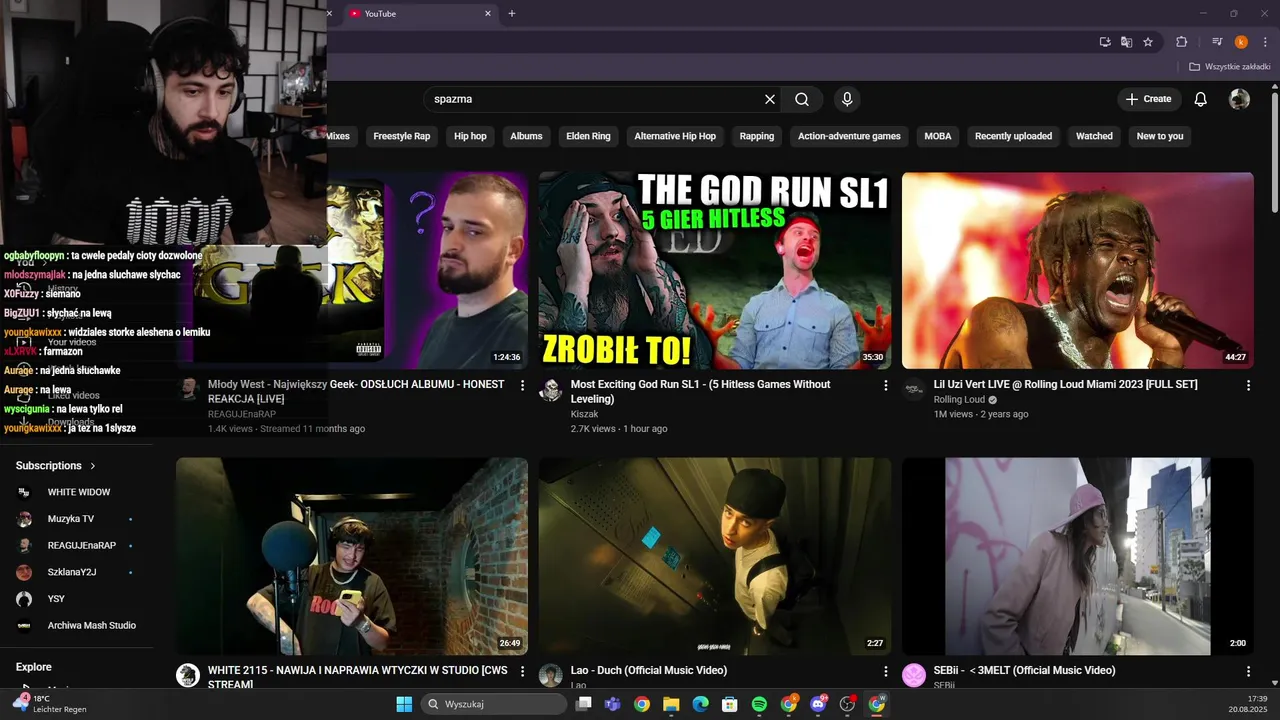Open the Chrome extensions puzzle icon
The height and width of the screenshot is (720, 1280).
click(x=1182, y=42)
